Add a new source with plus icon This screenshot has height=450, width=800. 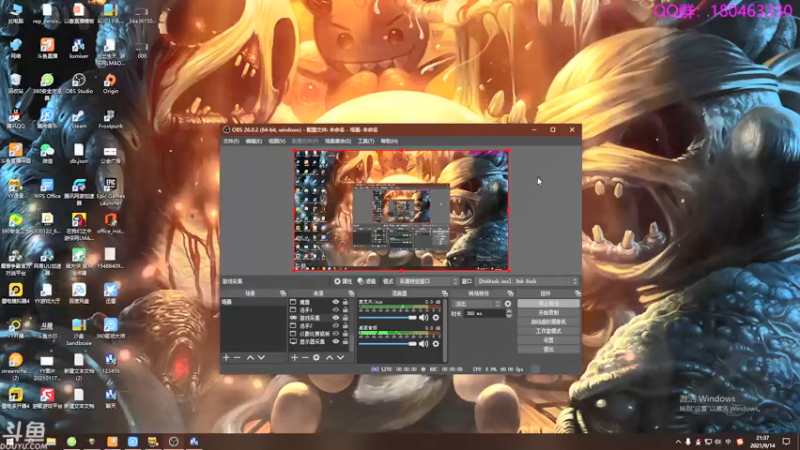point(294,358)
